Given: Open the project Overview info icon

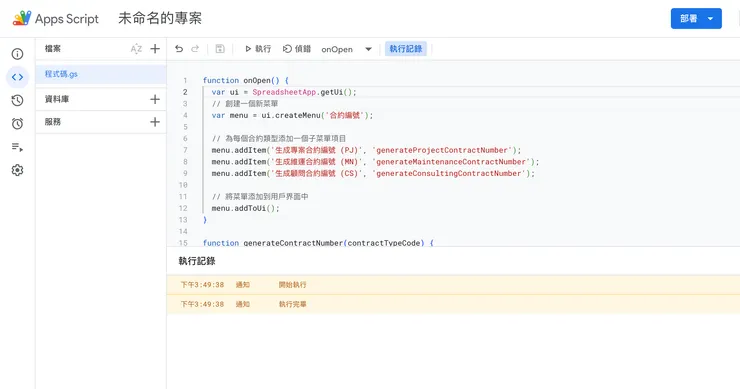Looking at the screenshot, I should tap(17, 54).
